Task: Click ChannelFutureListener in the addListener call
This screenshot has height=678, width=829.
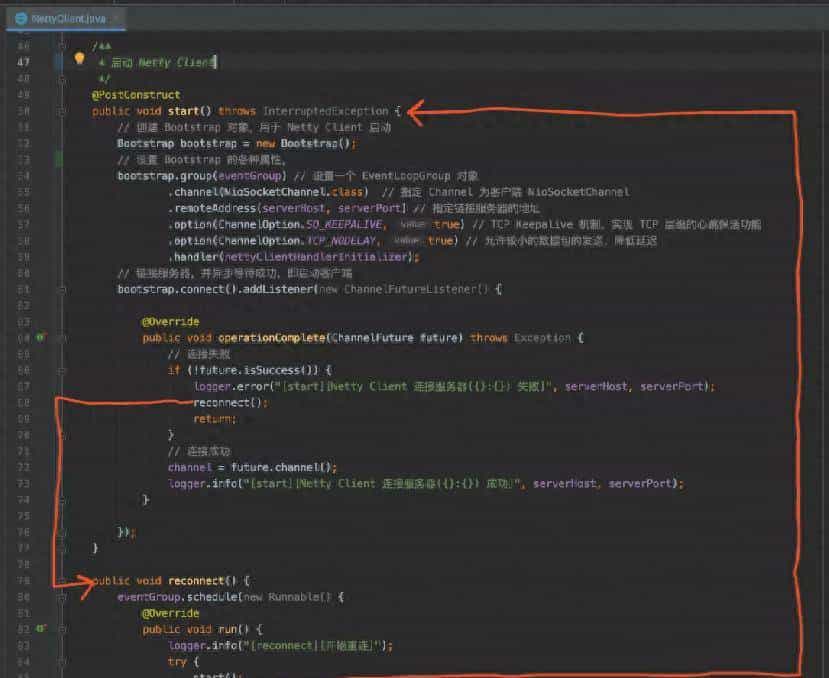Action: point(410,289)
